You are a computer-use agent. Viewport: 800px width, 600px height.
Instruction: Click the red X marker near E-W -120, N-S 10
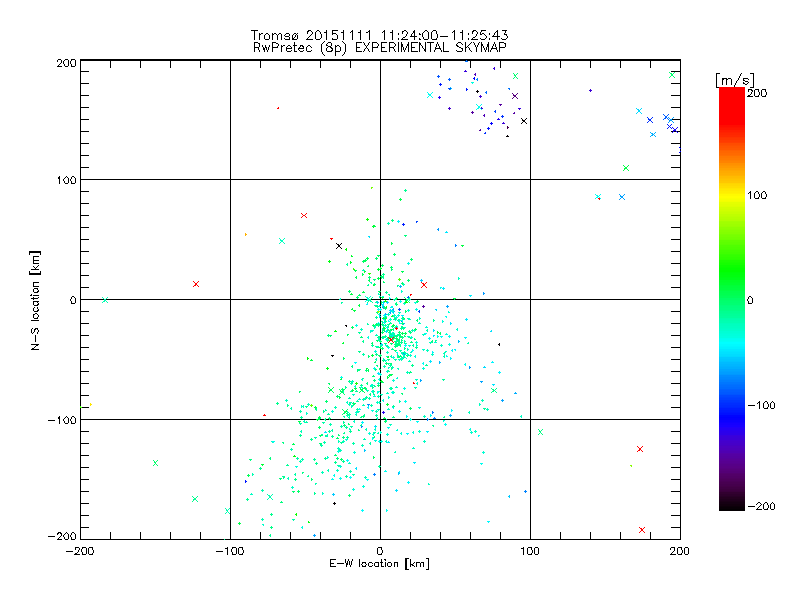(x=196, y=284)
